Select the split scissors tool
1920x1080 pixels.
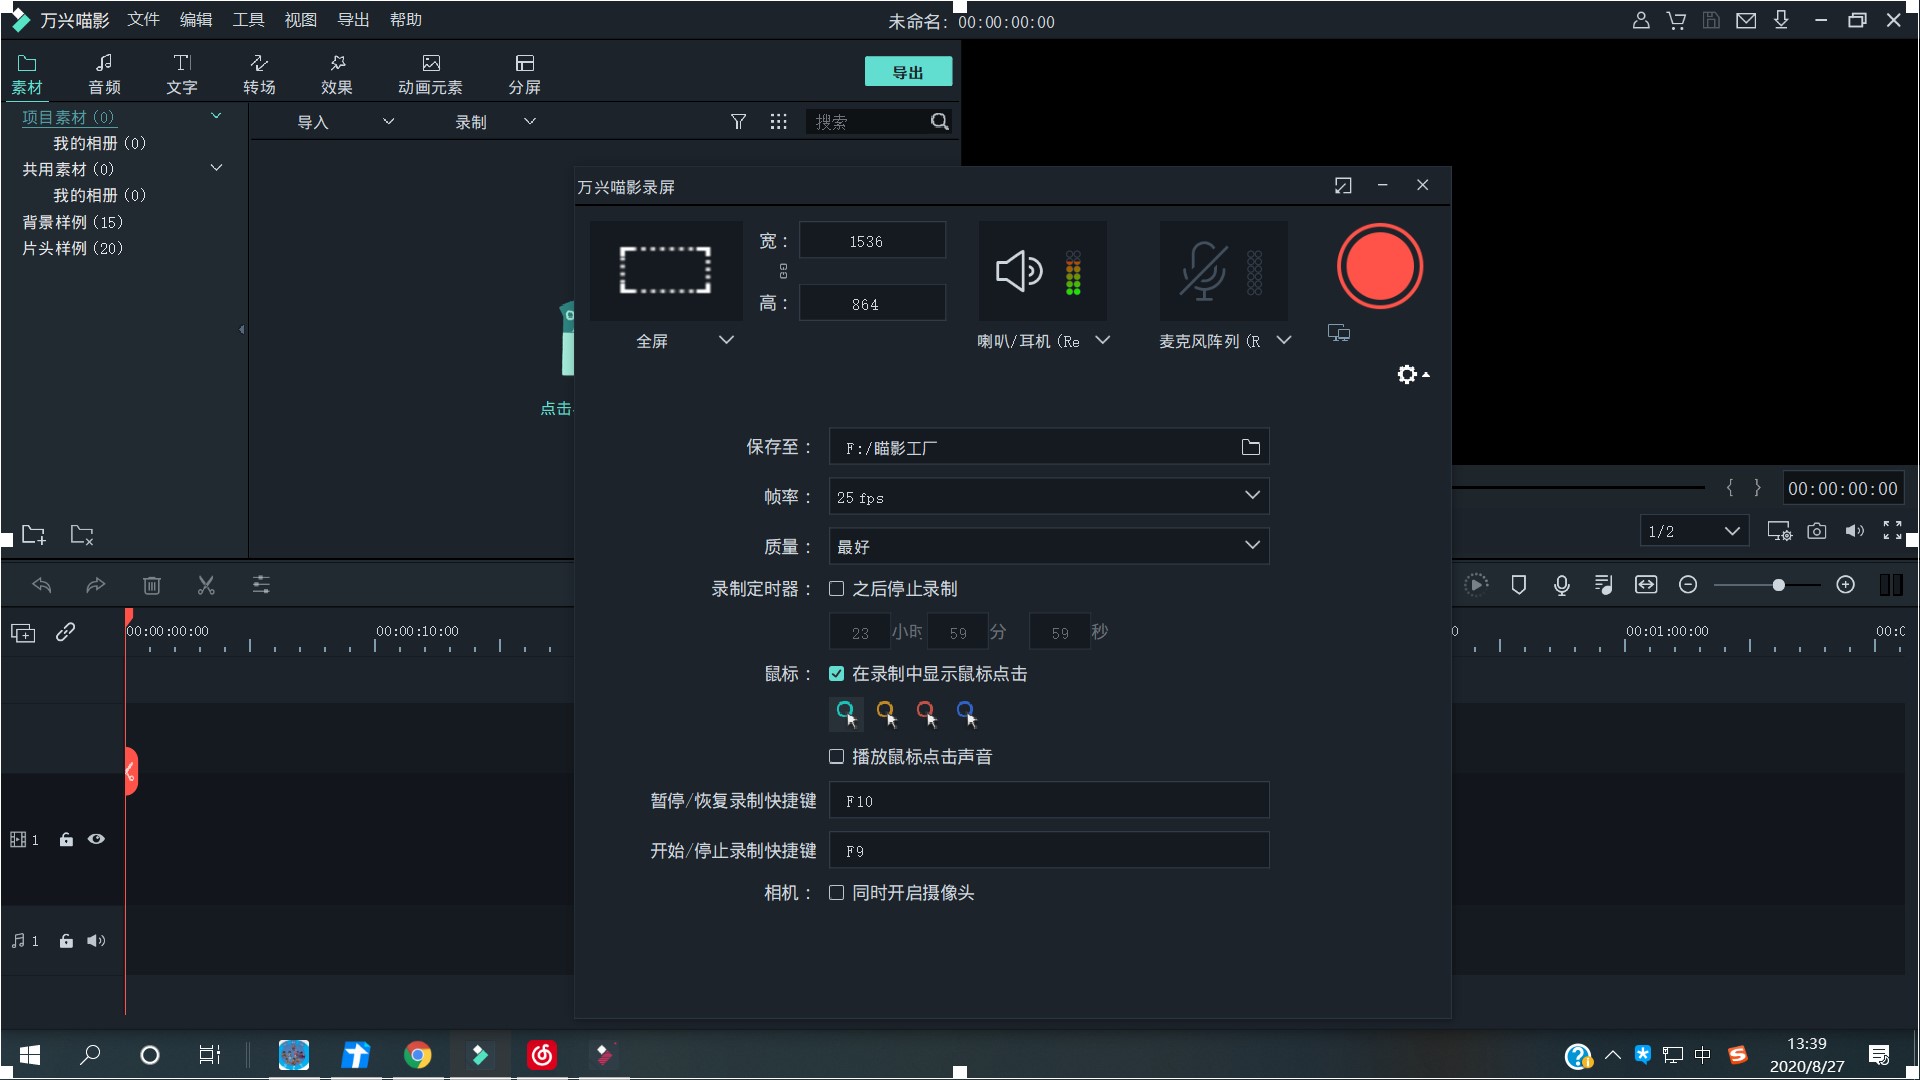coord(206,585)
